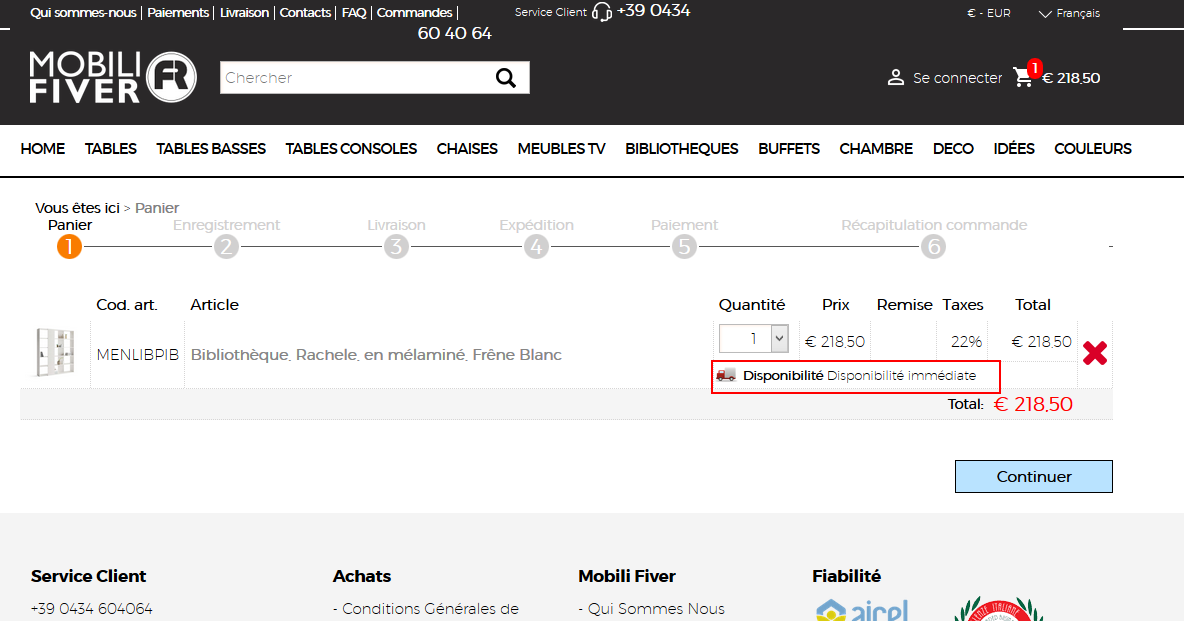Image resolution: width=1184 pixels, height=621 pixels.
Task: Click the user account icon
Action: [x=896, y=78]
